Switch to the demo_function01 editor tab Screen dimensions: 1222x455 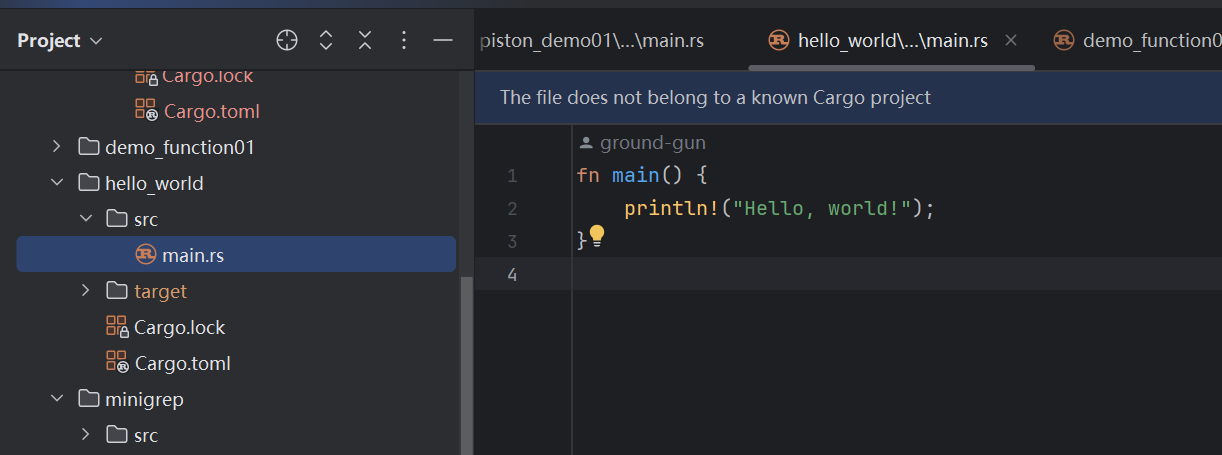point(1140,40)
